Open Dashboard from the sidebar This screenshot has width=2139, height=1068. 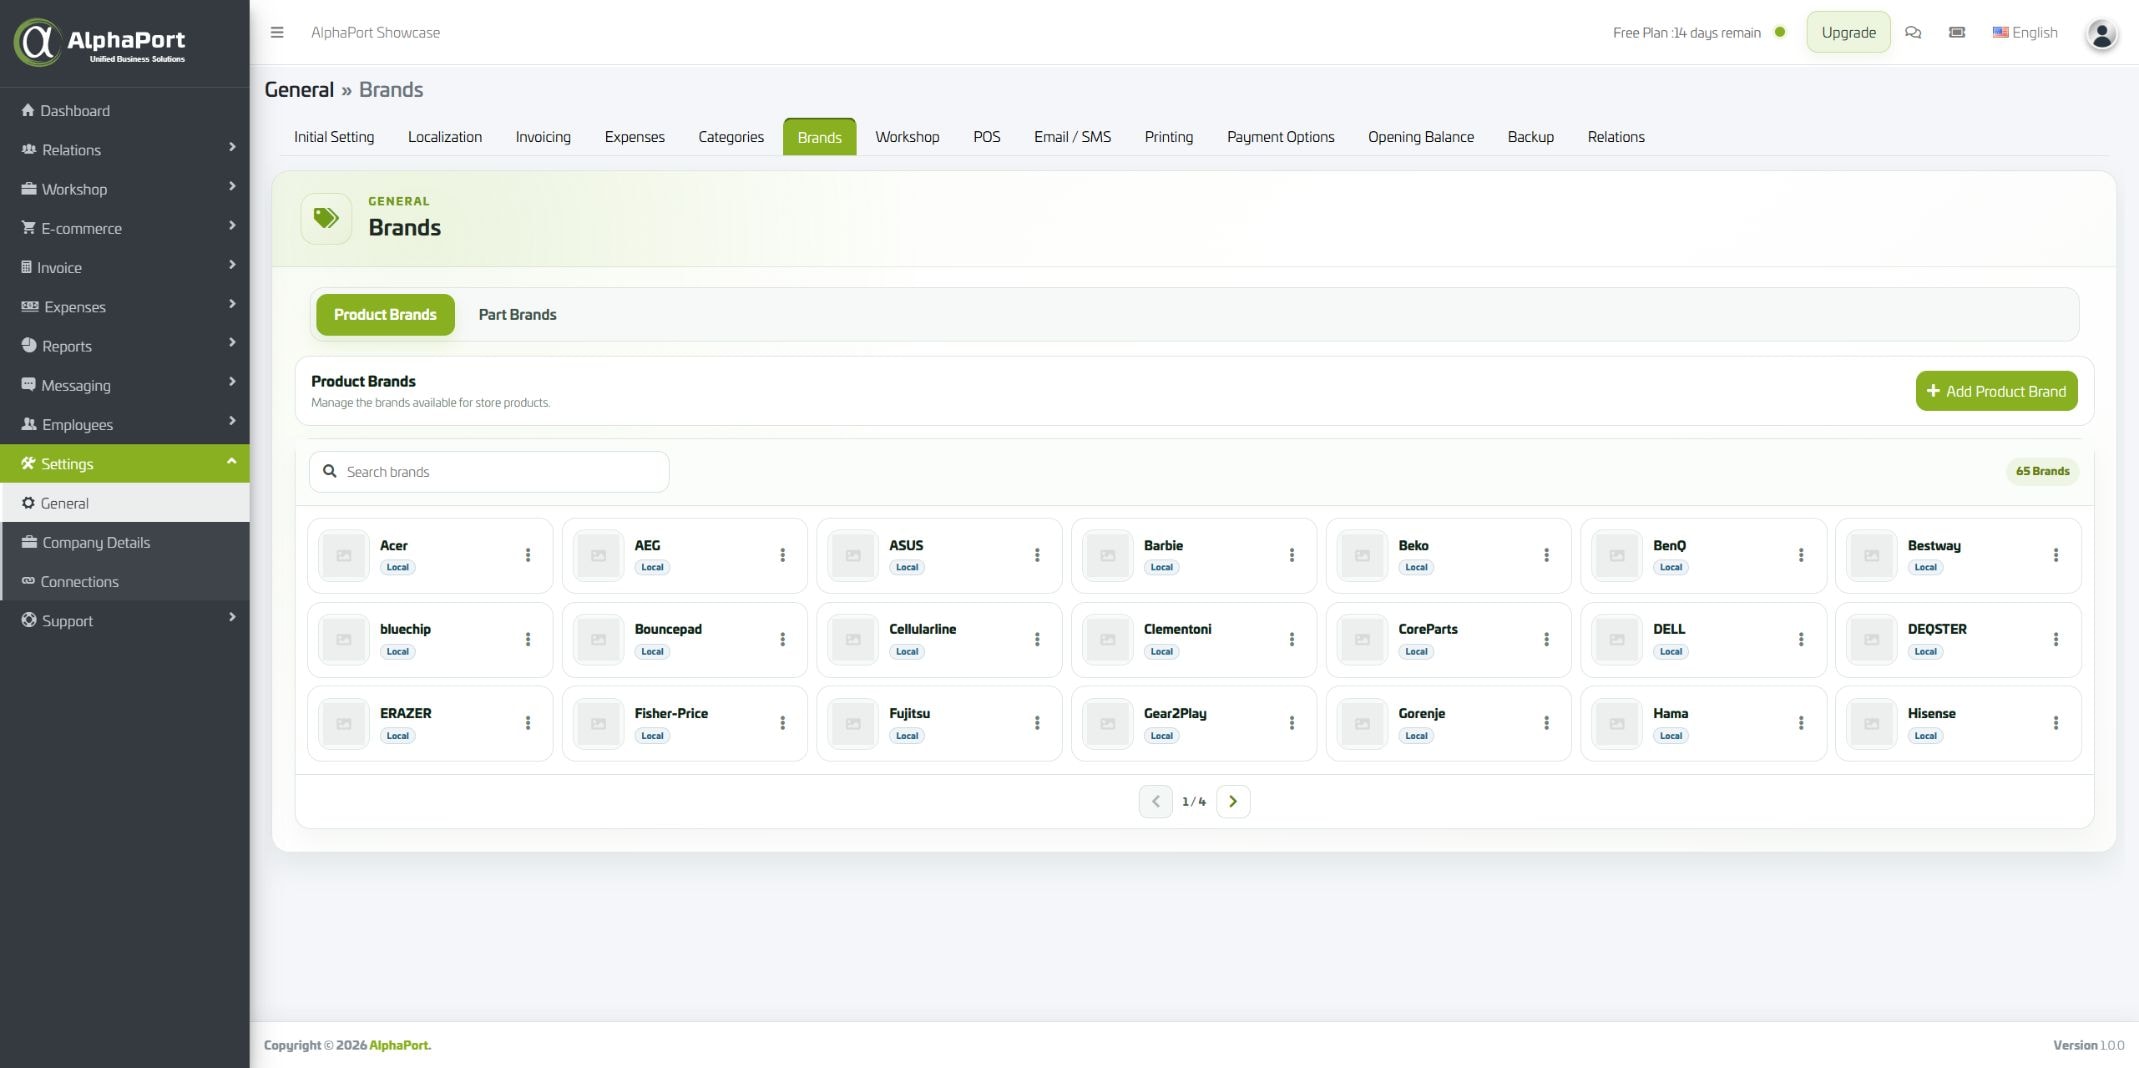point(125,111)
